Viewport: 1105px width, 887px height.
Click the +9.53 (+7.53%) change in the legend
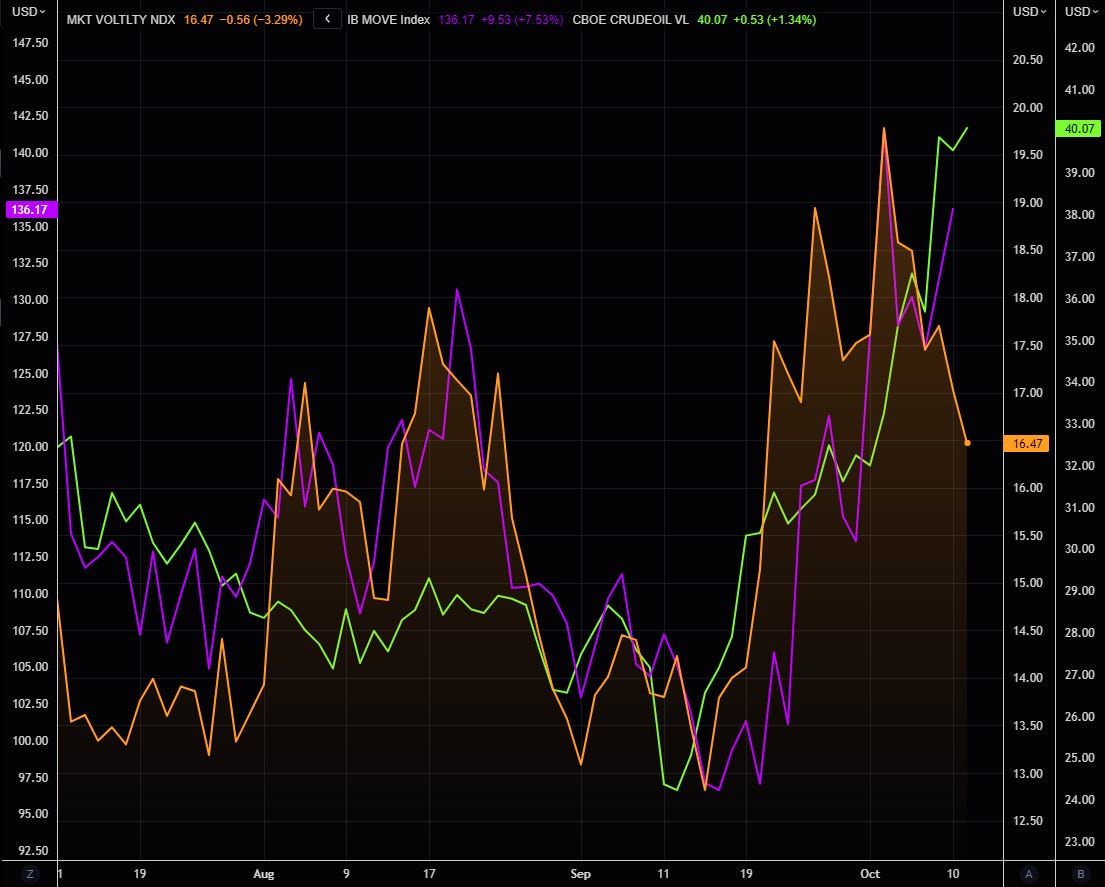521,20
